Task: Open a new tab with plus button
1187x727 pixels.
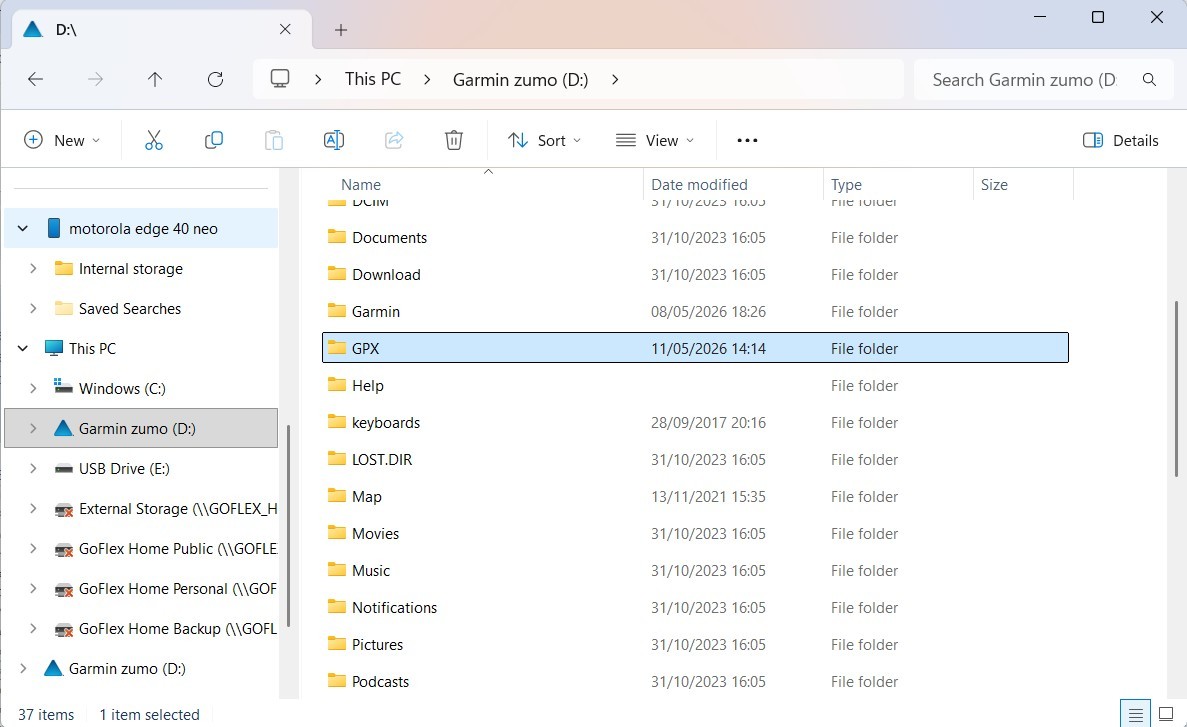Action: 341,30
